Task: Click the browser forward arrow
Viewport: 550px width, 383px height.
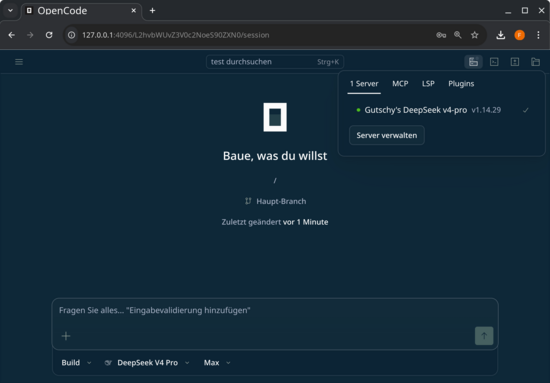Action: (30, 35)
